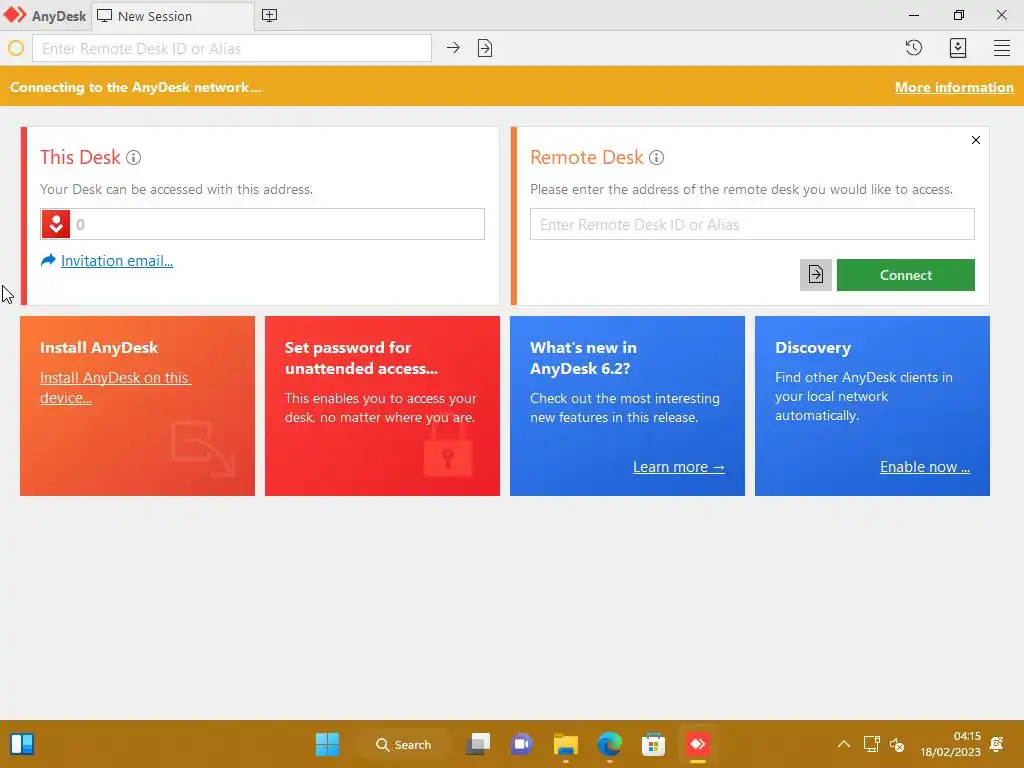Open a new session tab with plus icon

pos(269,16)
